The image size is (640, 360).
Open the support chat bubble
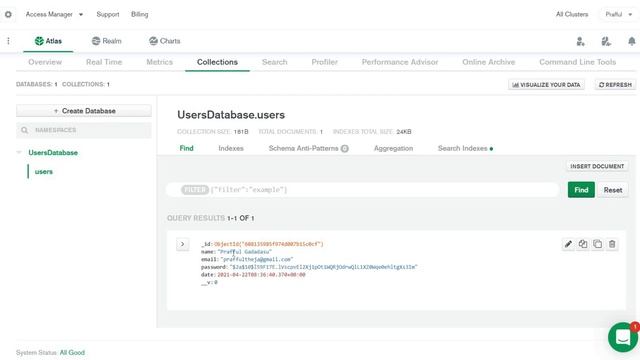(623, 337)
